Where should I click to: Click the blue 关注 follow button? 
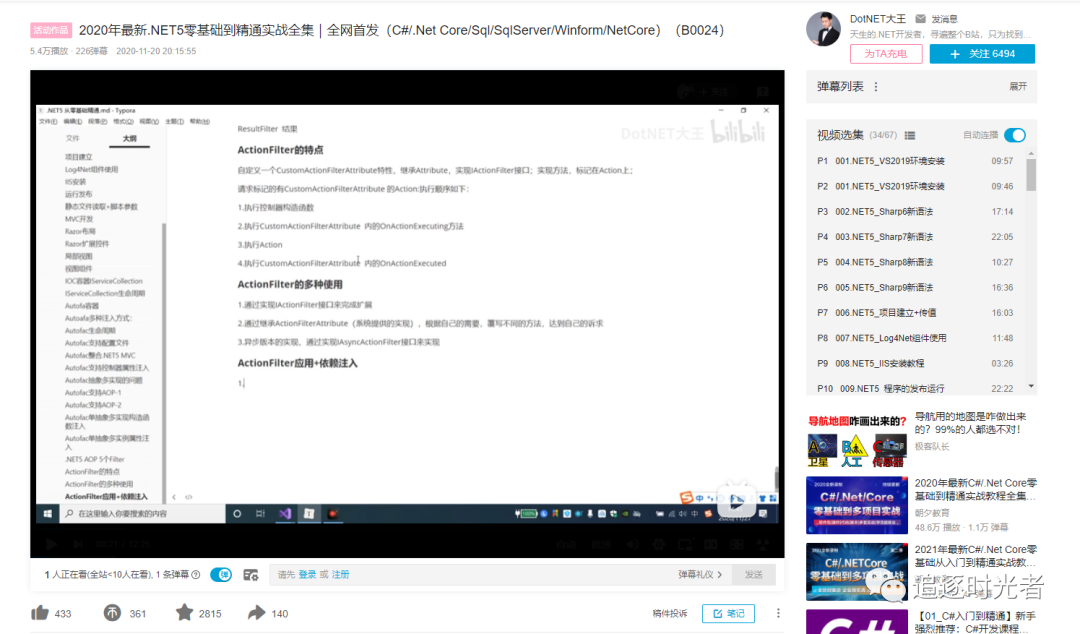[982, 52]
